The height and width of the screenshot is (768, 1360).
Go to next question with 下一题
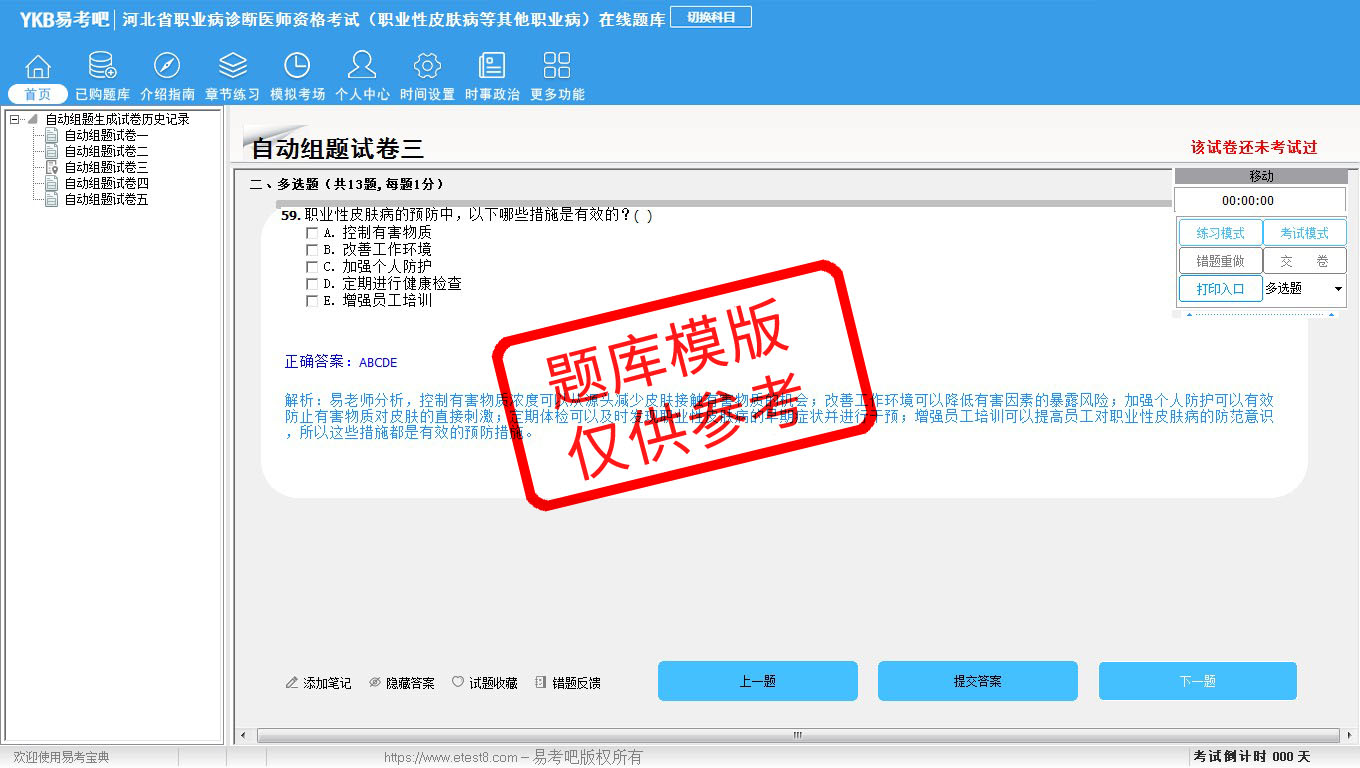(1197, 681)
